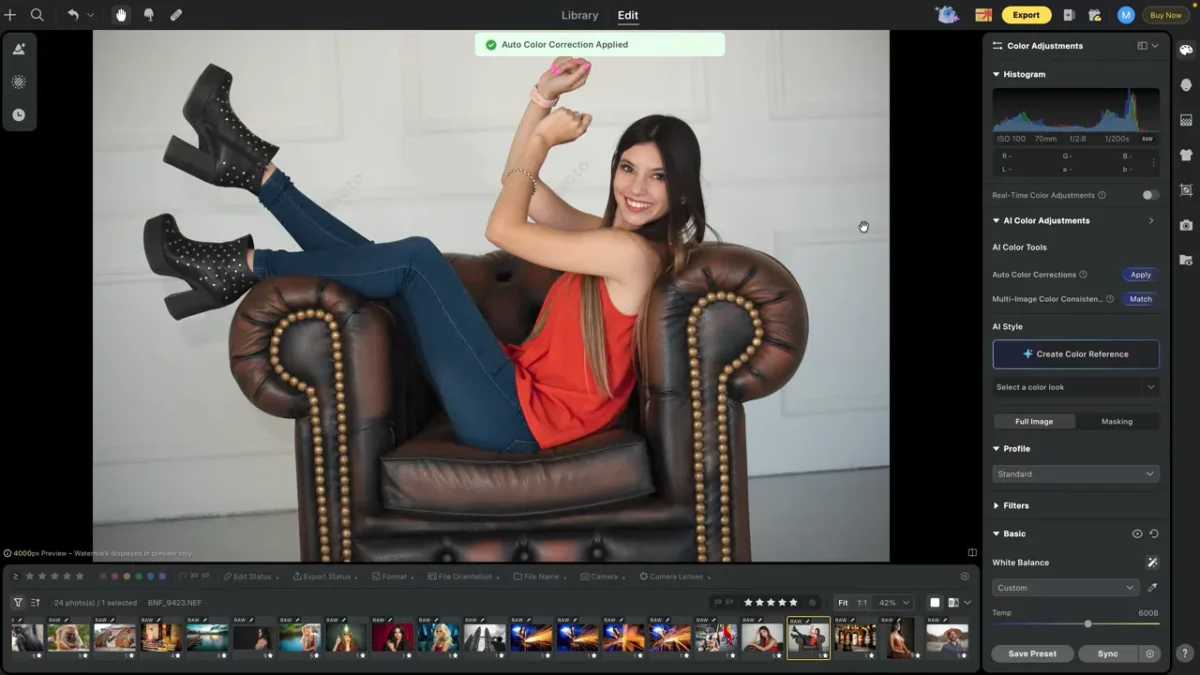
Task: Click White Balance auto wand icon
Action: point(1152,563)
